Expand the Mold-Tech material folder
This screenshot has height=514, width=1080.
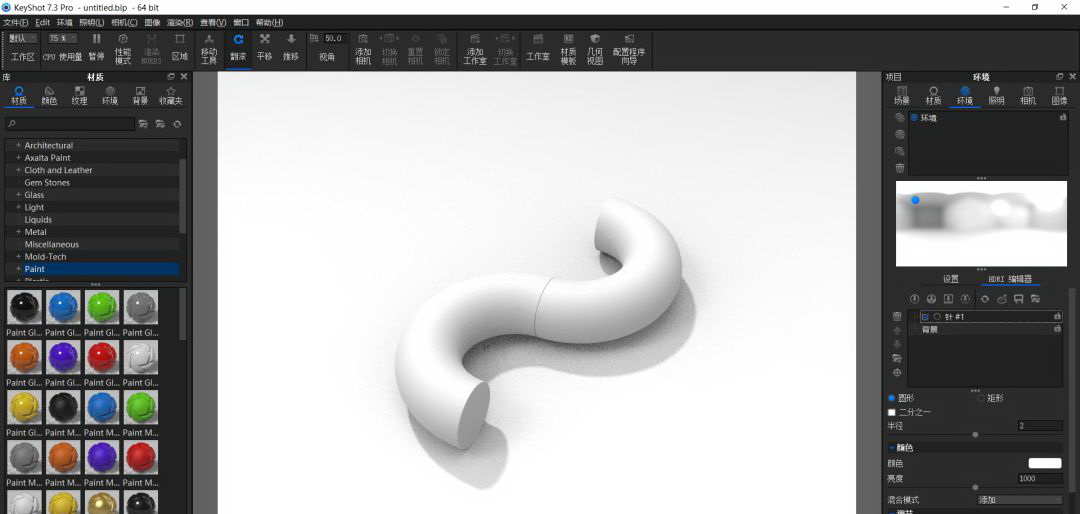(19, 257)
